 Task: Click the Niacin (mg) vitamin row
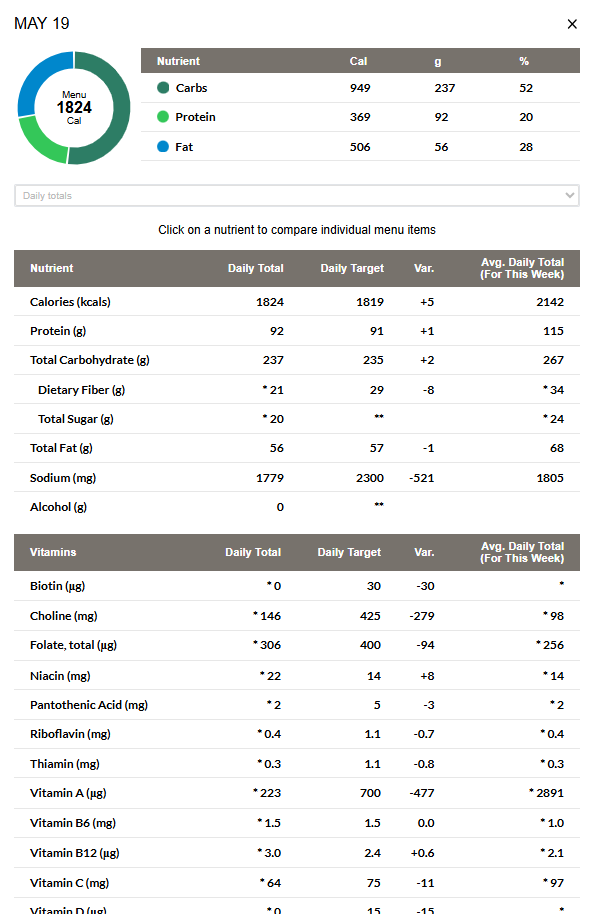pos(297,676)
